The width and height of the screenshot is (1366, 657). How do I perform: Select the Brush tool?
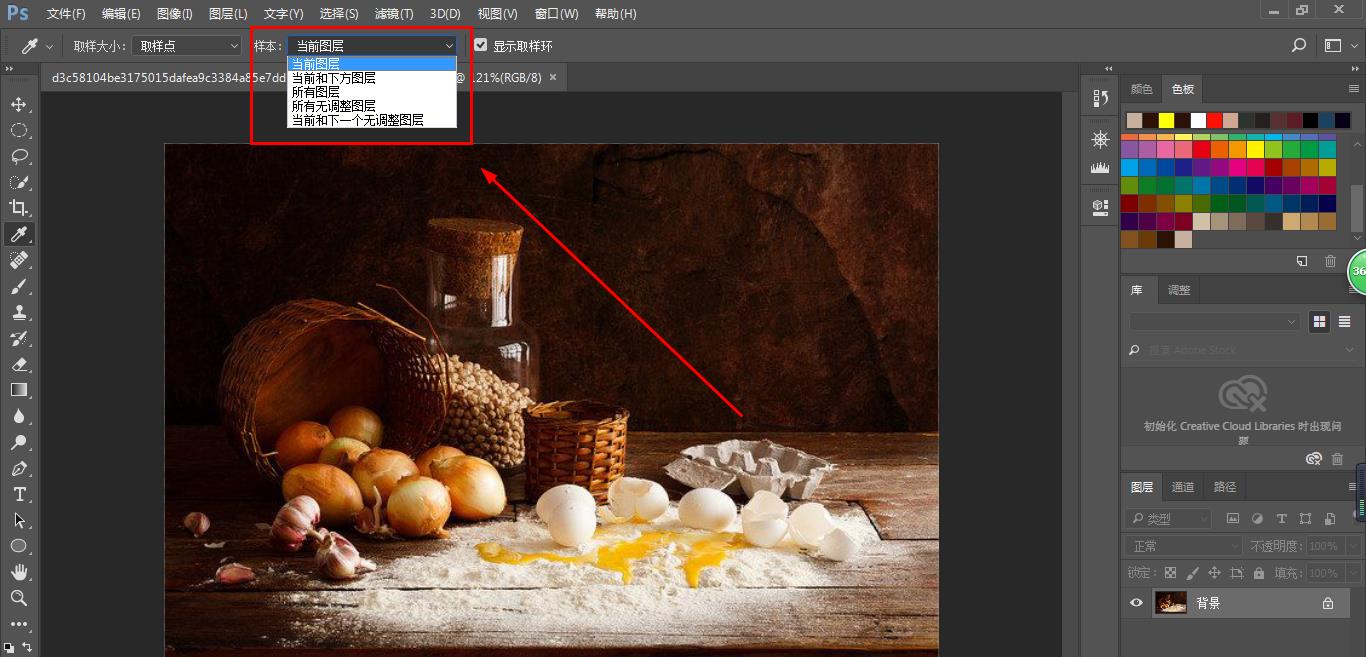point(18,286)
